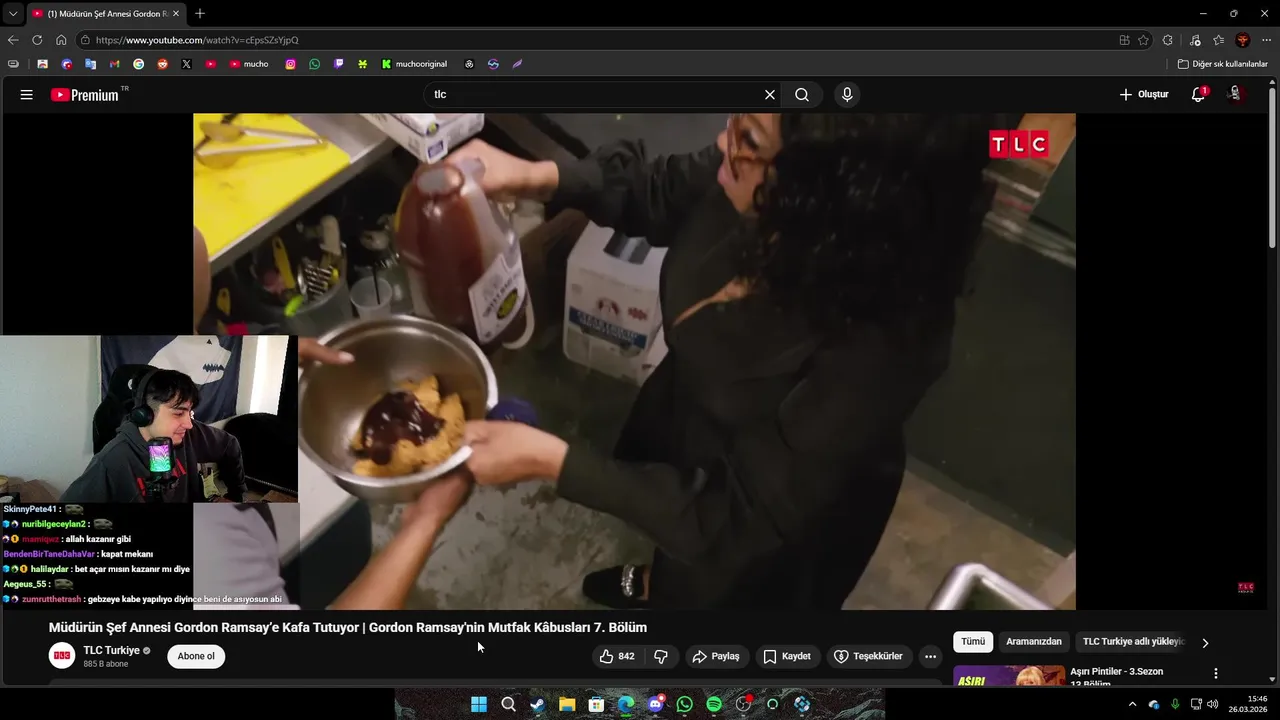Open Microsoft Store from the taskbar
This screenshot has width=1280, height=720.
tap(596, 704)
